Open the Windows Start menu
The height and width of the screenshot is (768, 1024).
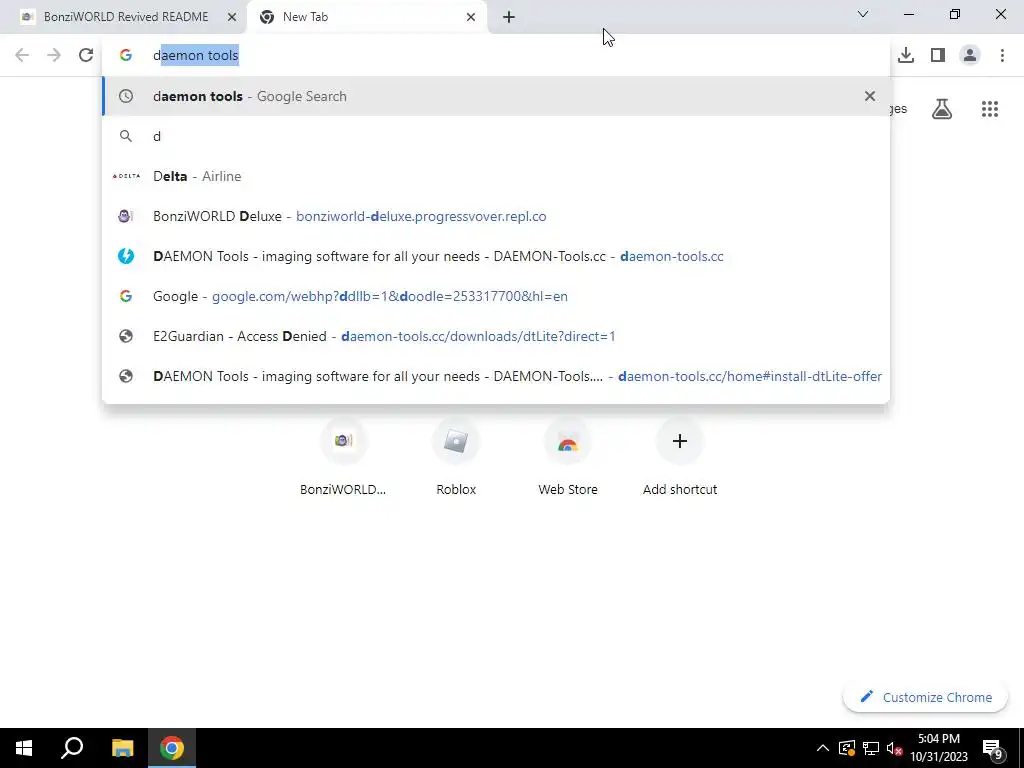[24, 748]
